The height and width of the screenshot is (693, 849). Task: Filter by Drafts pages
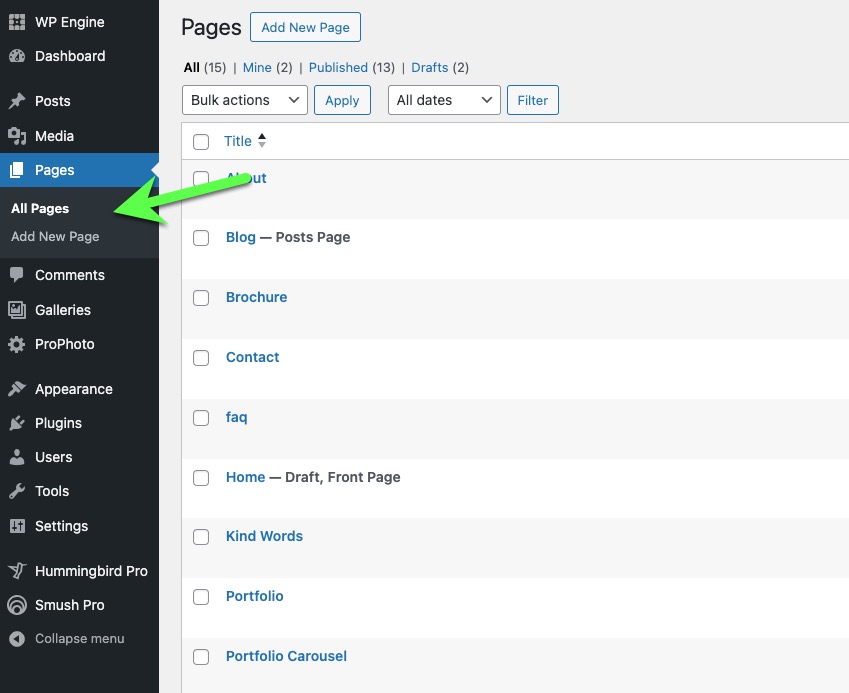(x=430, y=67)
